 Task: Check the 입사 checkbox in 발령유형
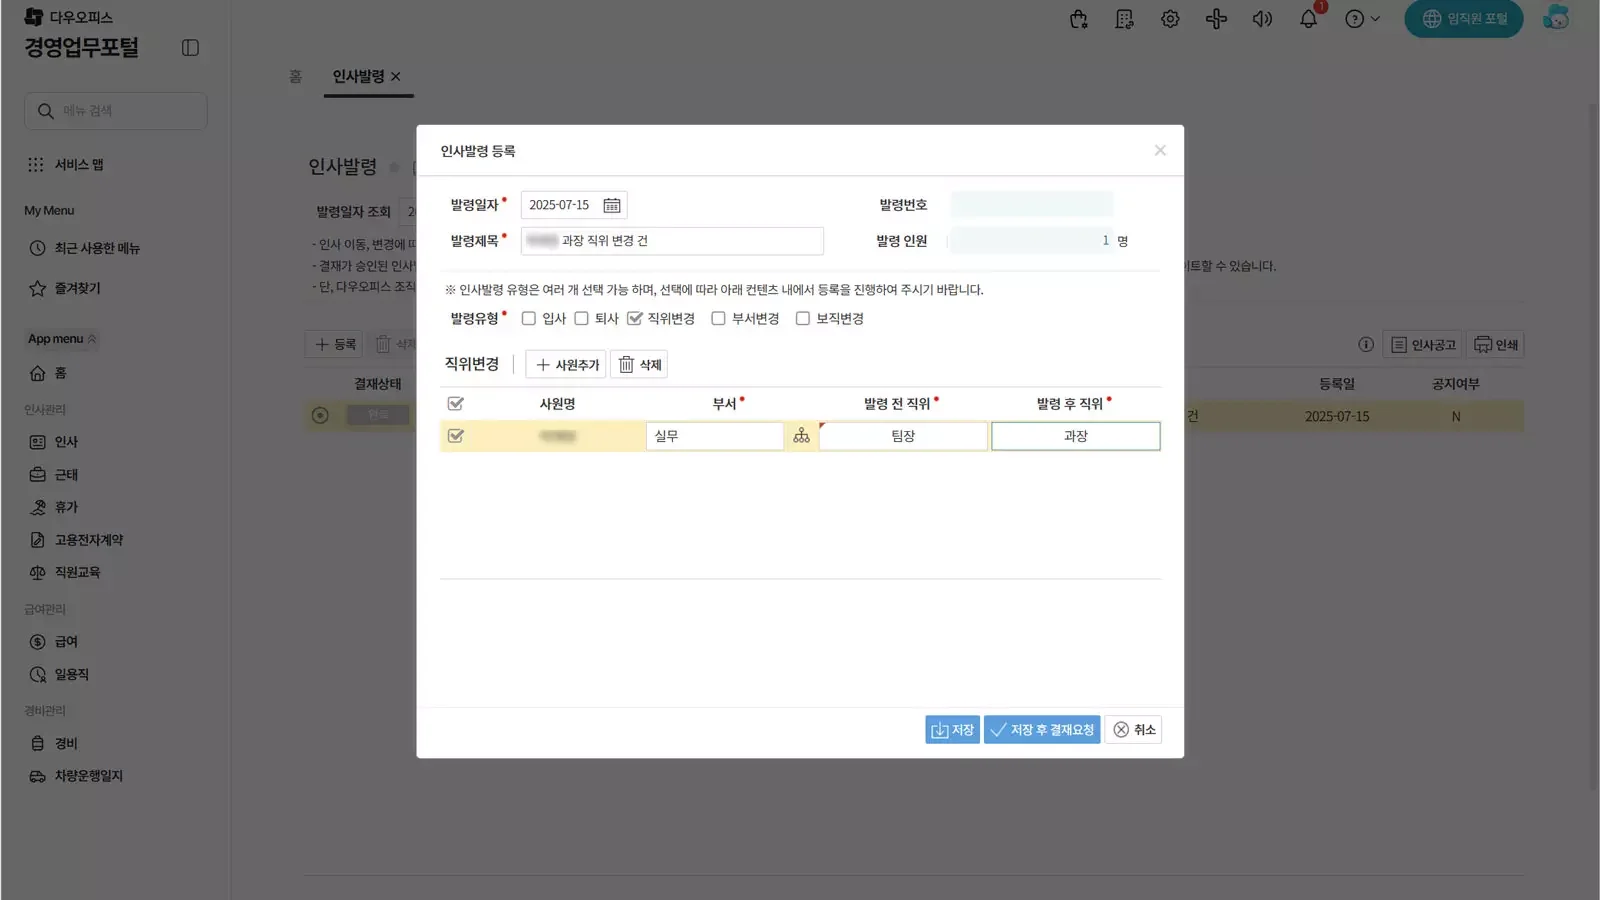tap(529, 318)
